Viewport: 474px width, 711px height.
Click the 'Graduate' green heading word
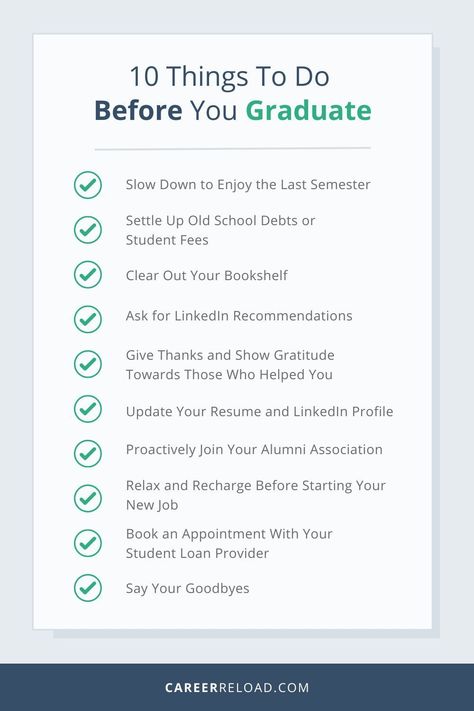(308, 111)
